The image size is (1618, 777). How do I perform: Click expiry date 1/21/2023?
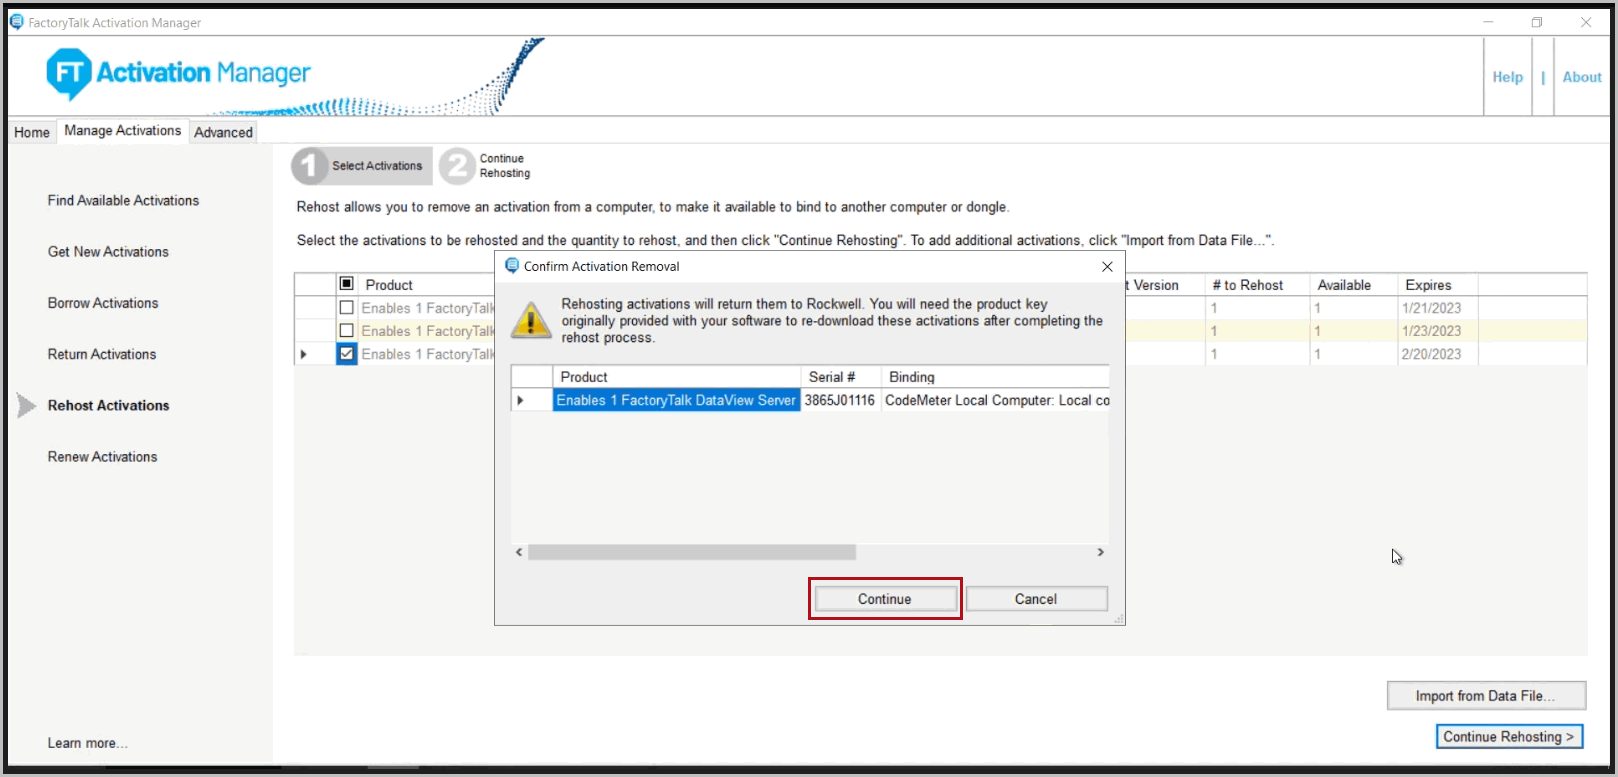pyautogui.click(x=1431, y=308)
